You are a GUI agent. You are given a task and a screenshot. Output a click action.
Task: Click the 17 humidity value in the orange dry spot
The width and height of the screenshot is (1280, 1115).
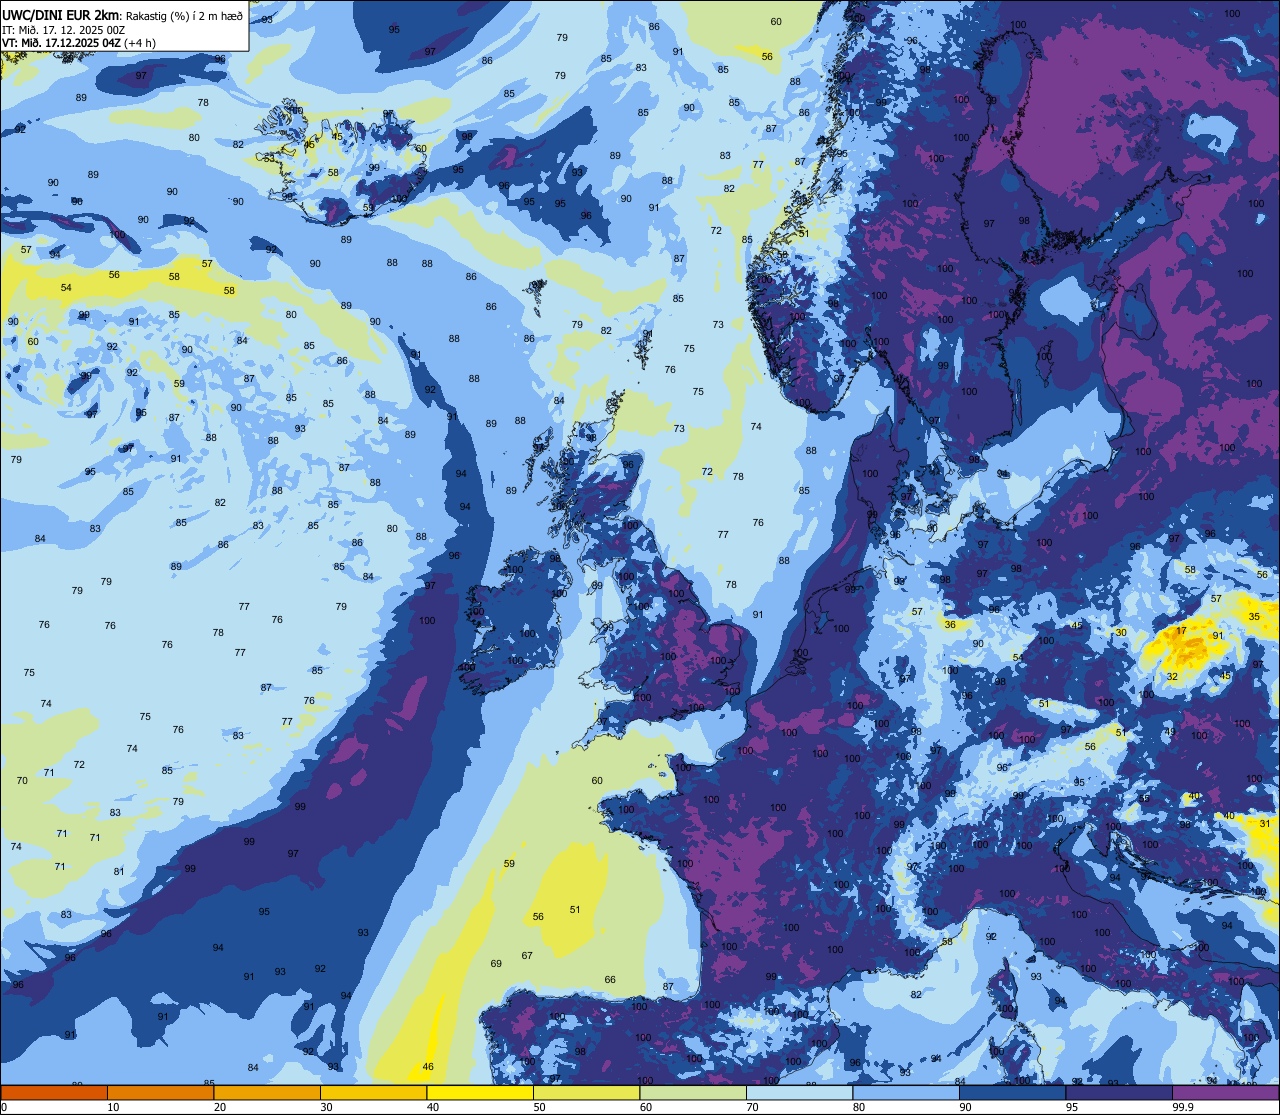pyautogui.click(x=1181, y=631)
